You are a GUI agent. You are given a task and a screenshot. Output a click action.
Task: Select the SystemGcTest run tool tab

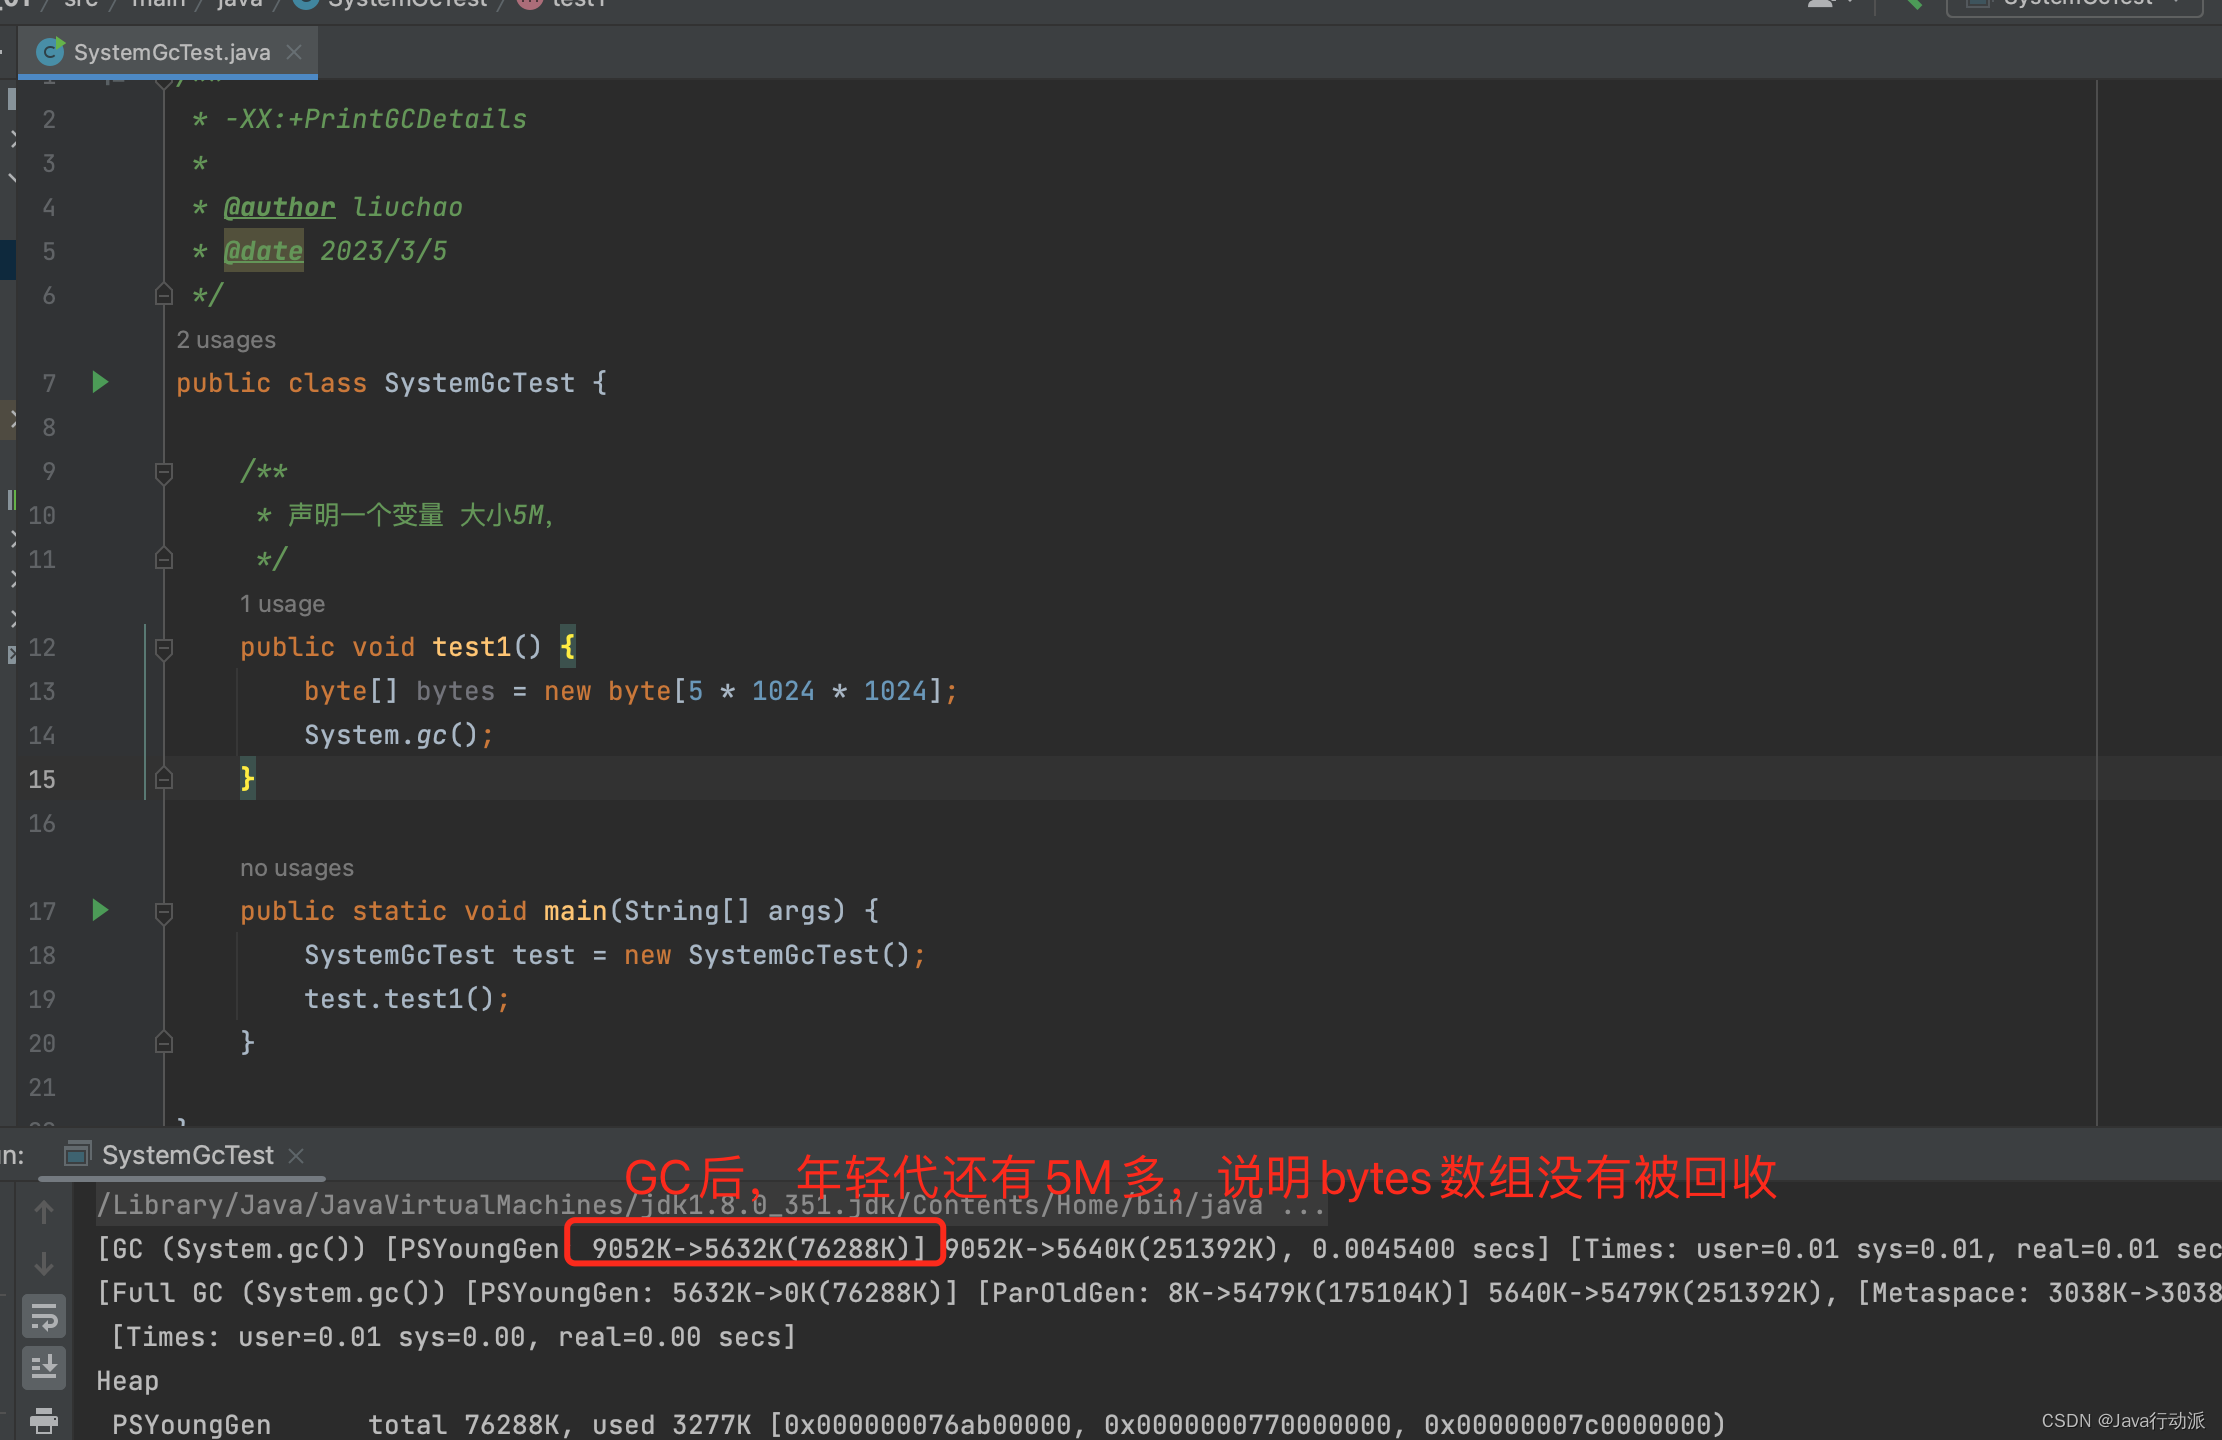pyautogui.click(x=186, y=1156)
